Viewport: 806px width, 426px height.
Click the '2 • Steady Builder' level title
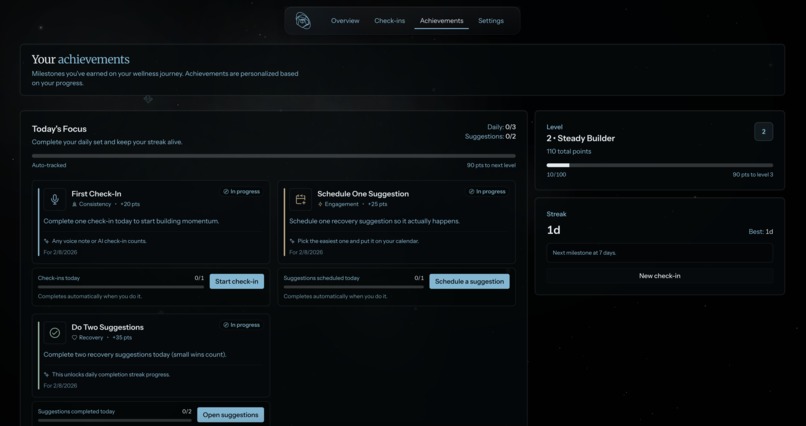pos(580,138)
